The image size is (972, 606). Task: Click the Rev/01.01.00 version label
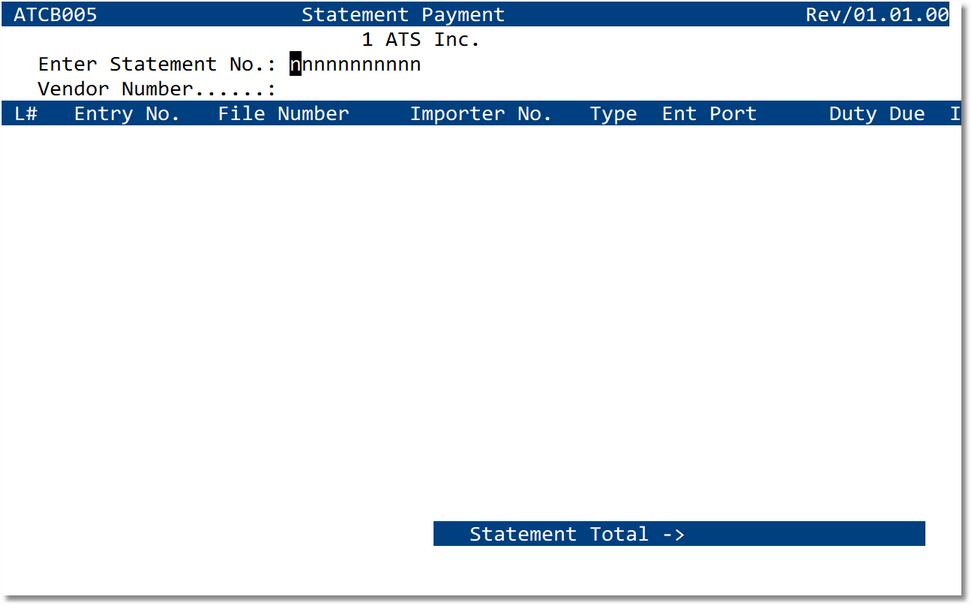[877, 14]
